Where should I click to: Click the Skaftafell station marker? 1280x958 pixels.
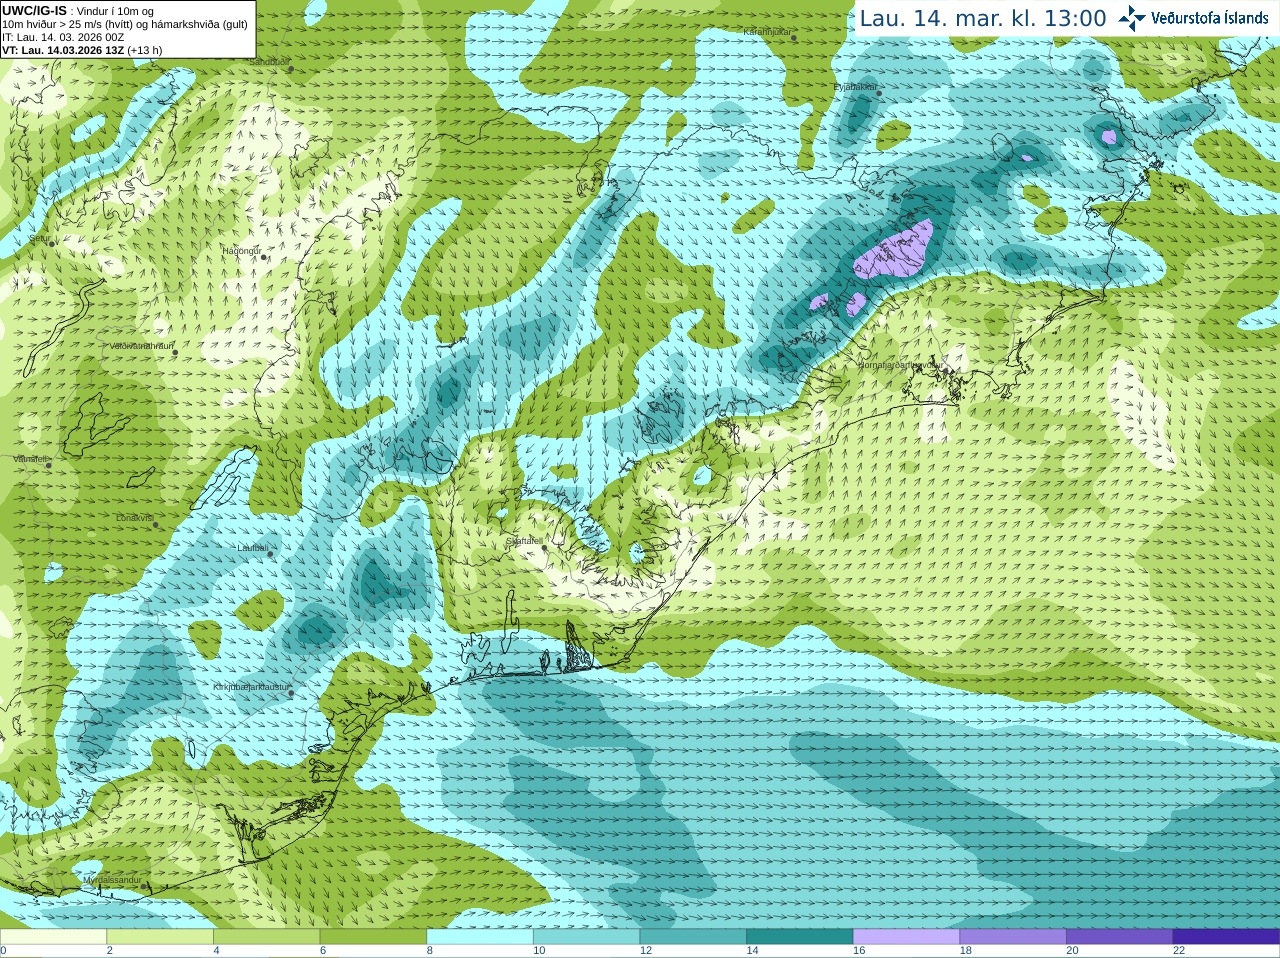click(x=543, y=547)
